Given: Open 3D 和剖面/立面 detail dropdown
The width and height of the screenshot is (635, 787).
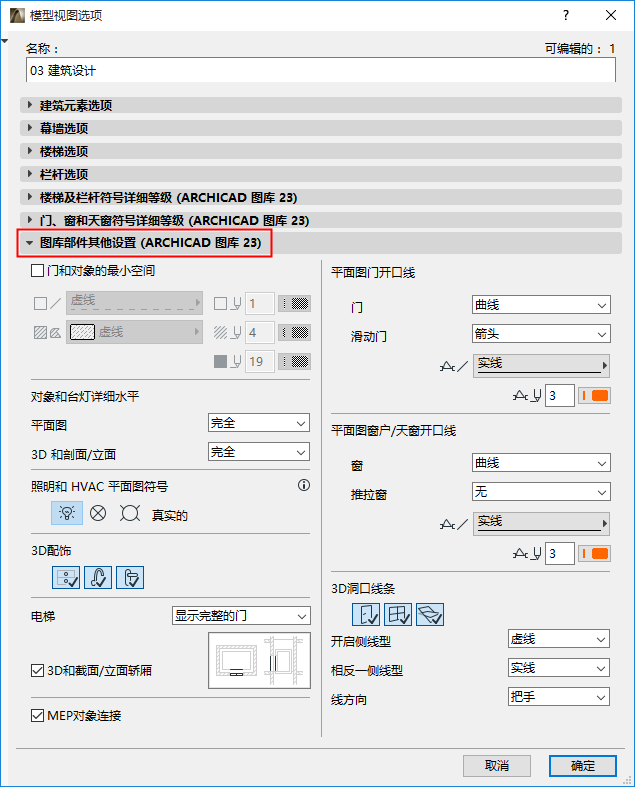Looking at the screenshot, I should [259, 452].
